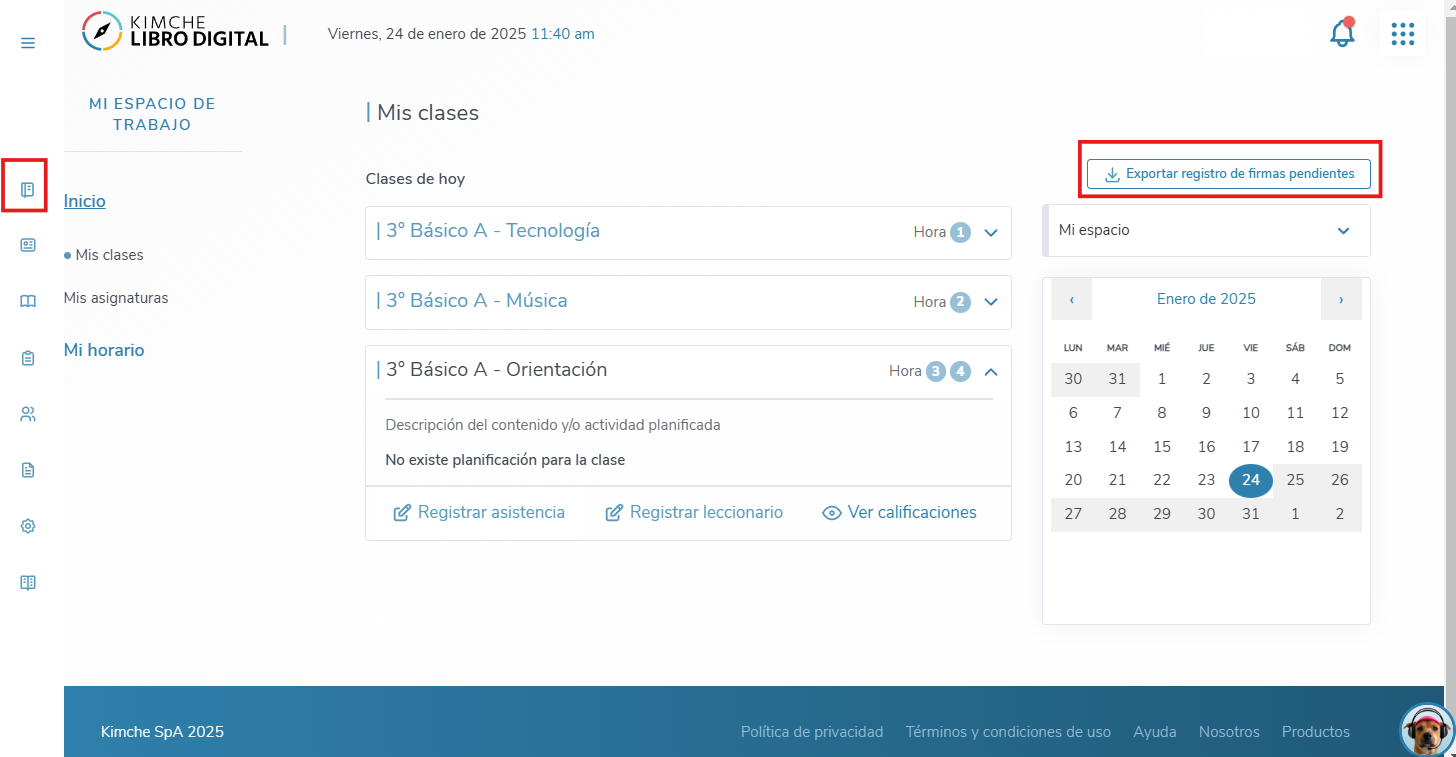
Task: Open Mi horario in the side menu
Action: [104, 350]
